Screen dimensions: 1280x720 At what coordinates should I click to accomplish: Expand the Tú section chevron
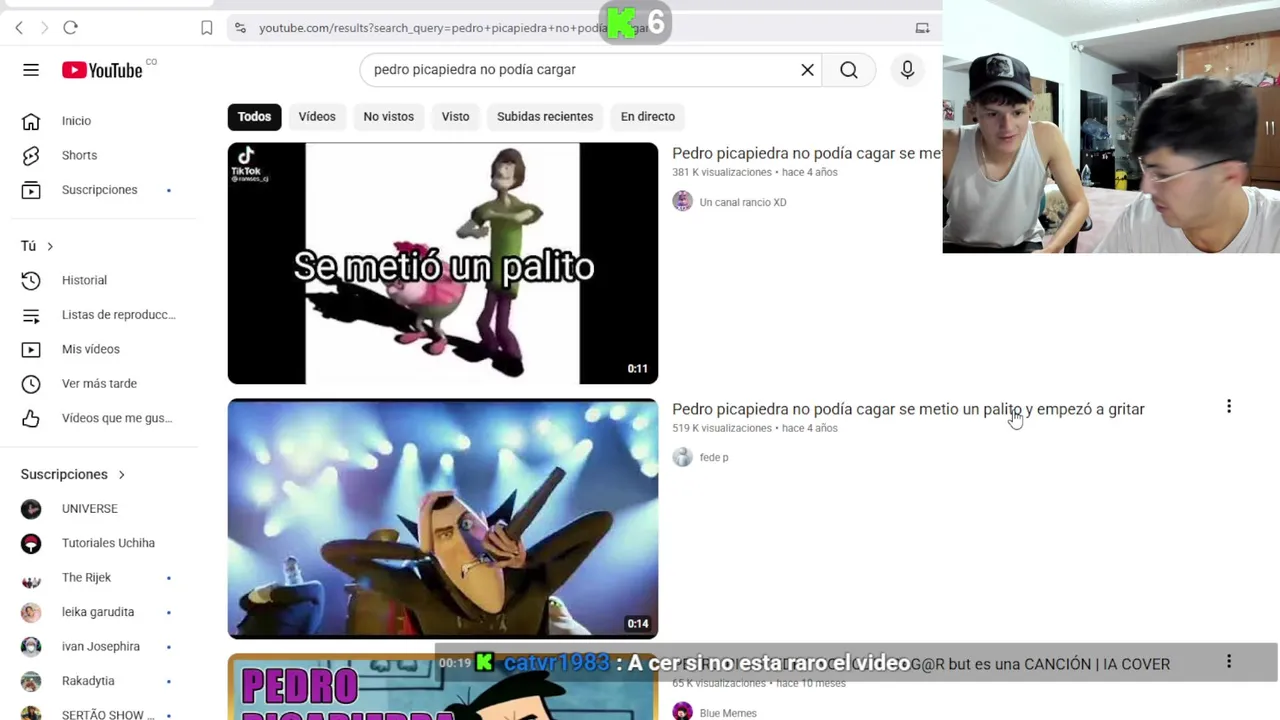(49, 246)
